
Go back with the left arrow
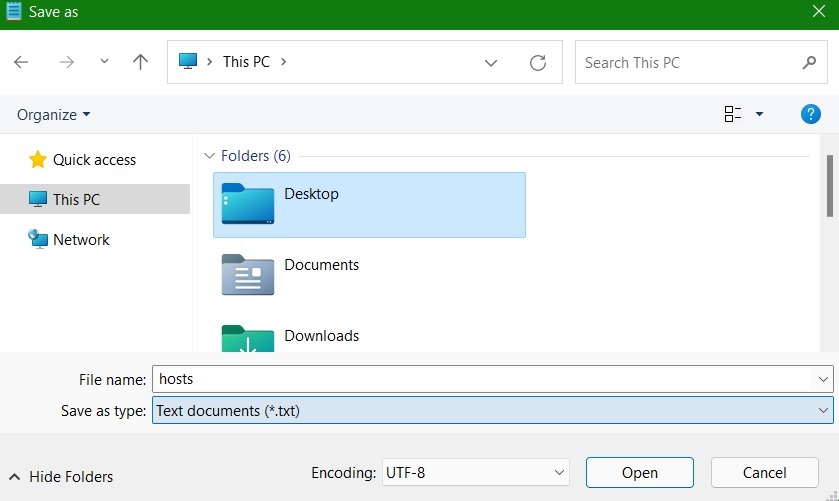(21, 62)
